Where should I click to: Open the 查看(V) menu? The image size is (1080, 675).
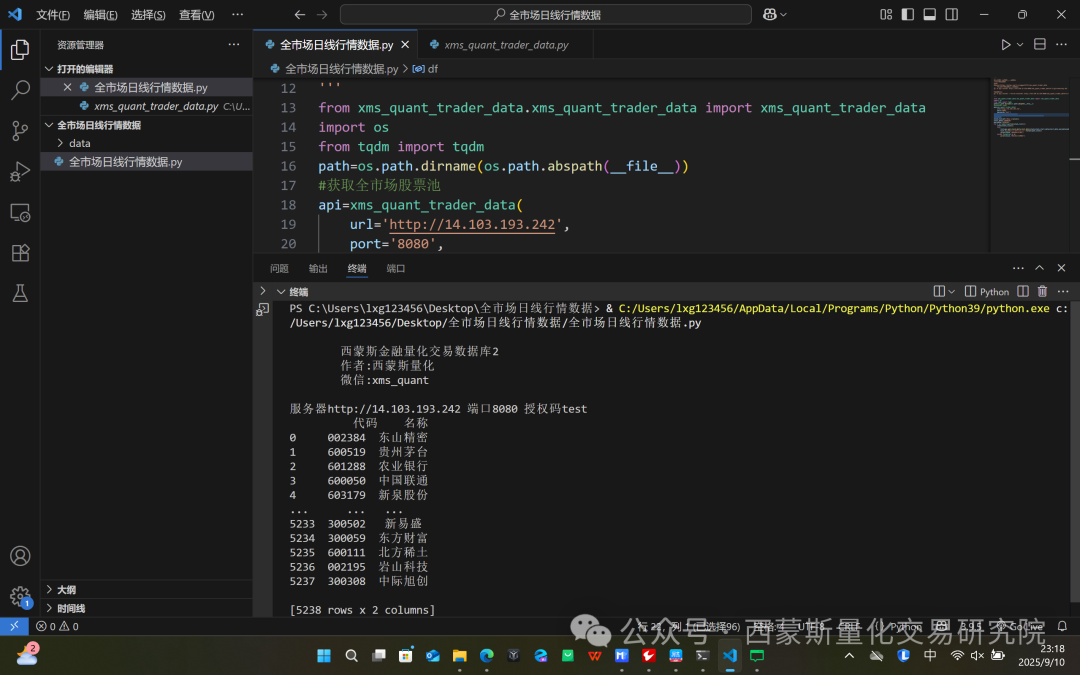[x=196, y=14]
